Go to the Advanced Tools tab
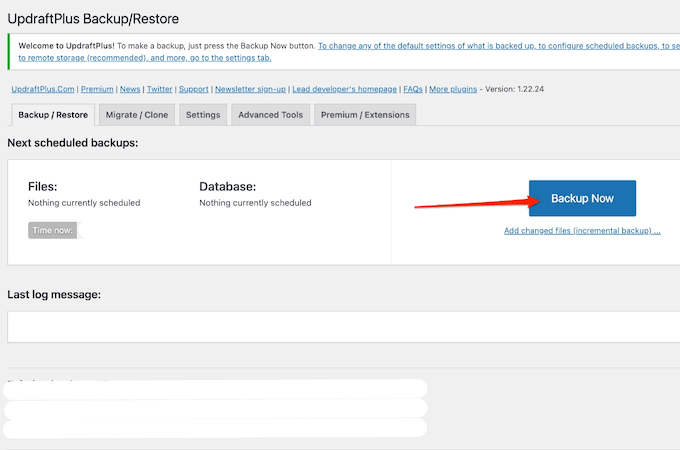 [x=270, y=115]
